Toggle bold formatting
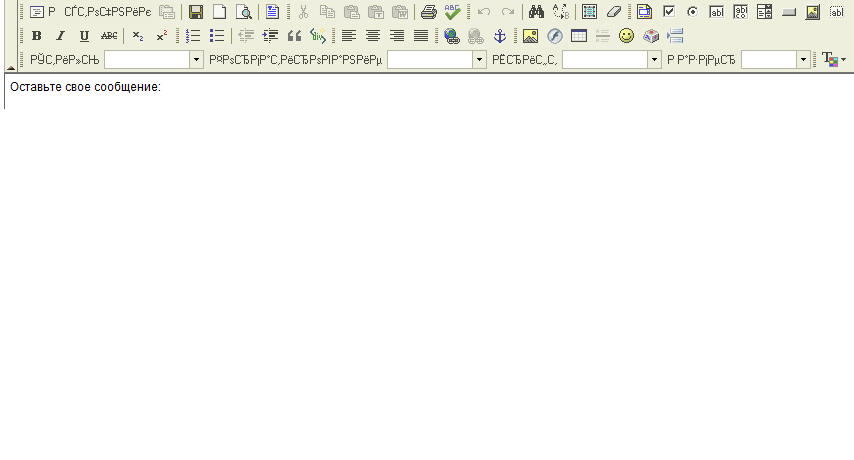The height and width of the screenshot is (460, 854). tap(37, 36)
